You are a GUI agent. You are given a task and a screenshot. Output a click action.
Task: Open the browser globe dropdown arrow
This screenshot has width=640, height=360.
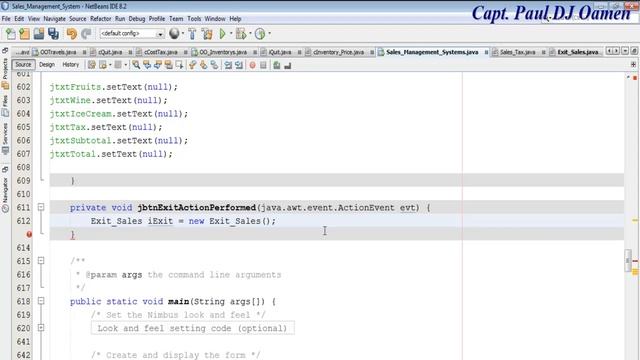(x=182, y=34)
